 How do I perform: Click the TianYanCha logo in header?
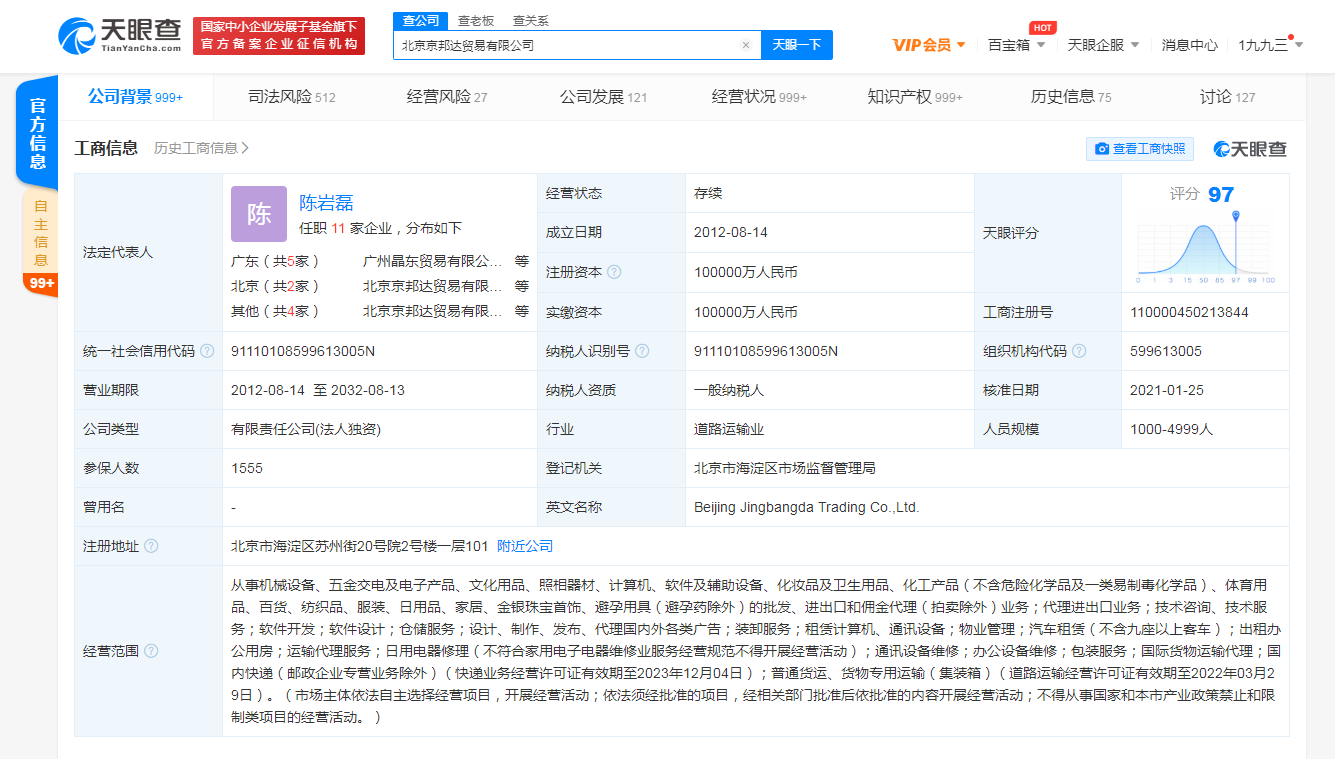[x=121, y=36]
